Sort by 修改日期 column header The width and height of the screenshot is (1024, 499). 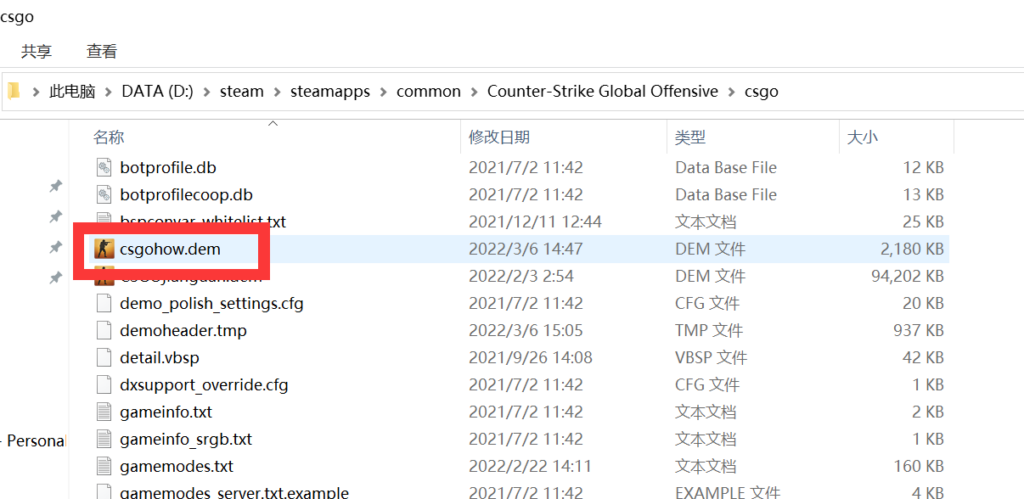500,137
